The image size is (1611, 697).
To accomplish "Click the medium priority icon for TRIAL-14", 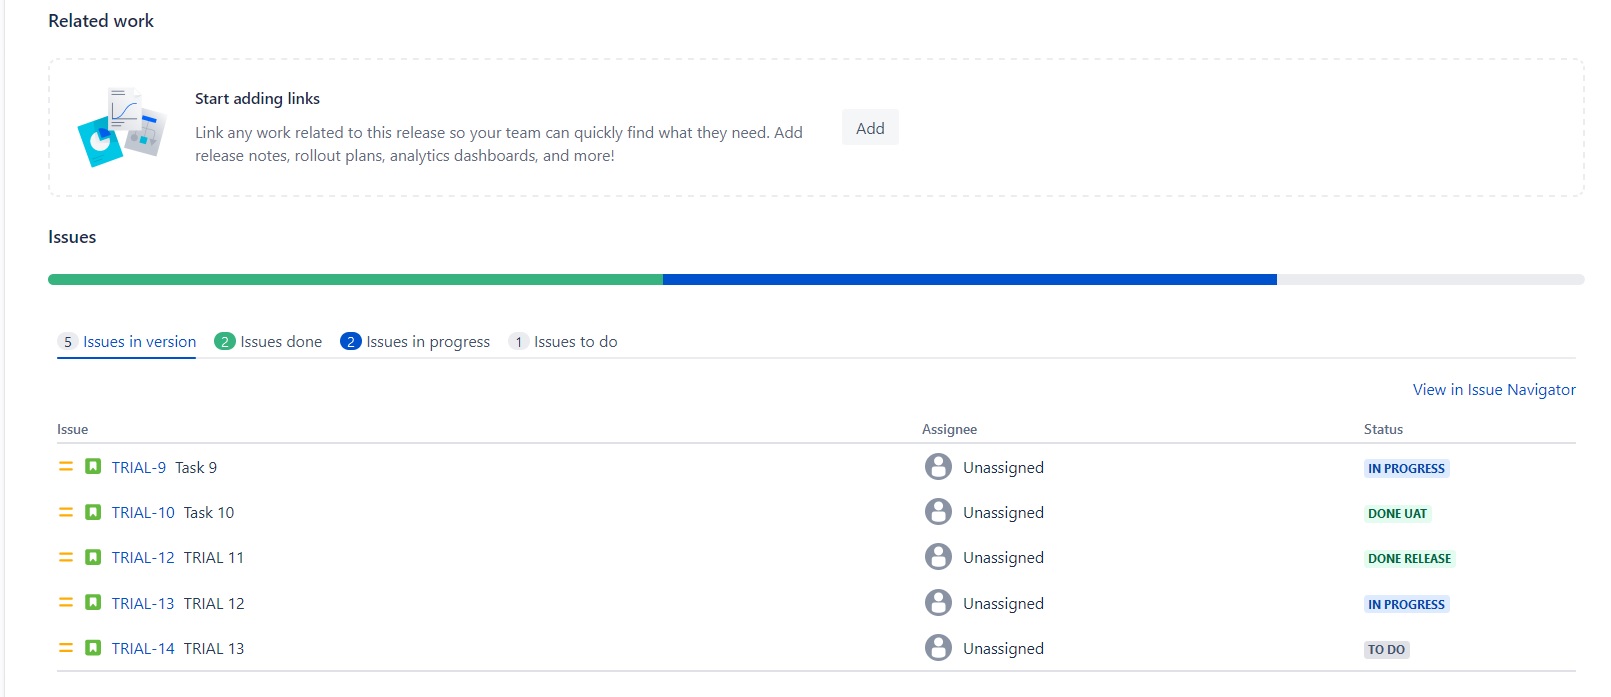I will [x=66, y=648].
